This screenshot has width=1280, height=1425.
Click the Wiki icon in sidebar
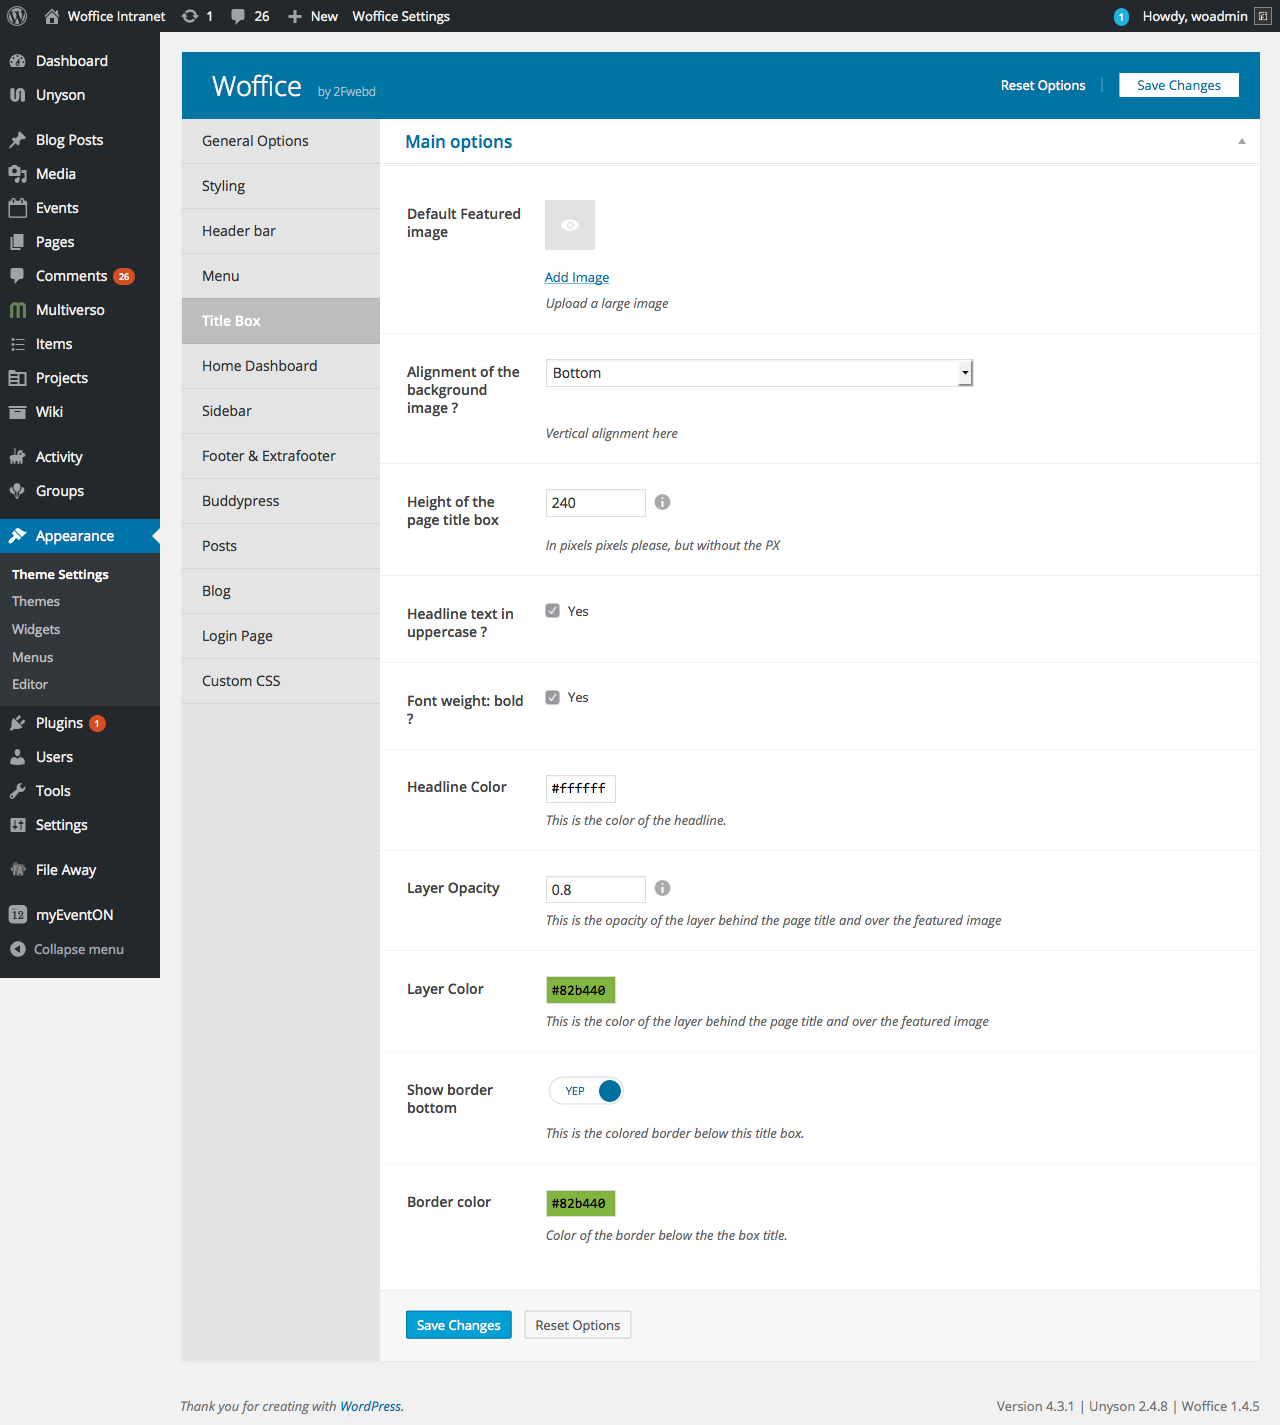coord(18,412)
